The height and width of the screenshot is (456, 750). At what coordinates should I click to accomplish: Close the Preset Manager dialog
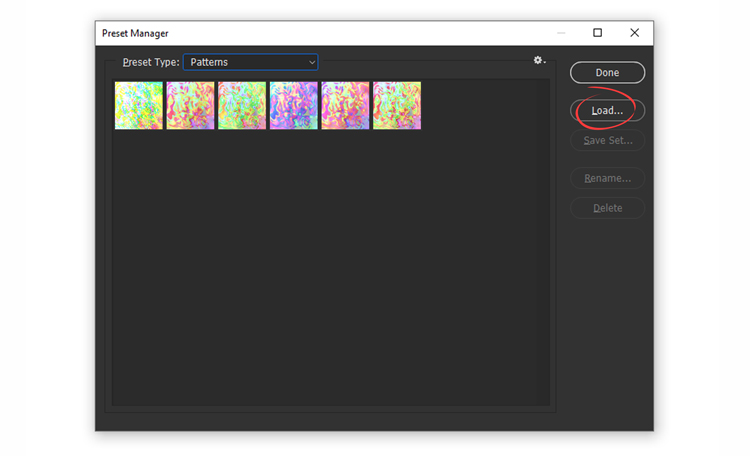tap(635, 33)
